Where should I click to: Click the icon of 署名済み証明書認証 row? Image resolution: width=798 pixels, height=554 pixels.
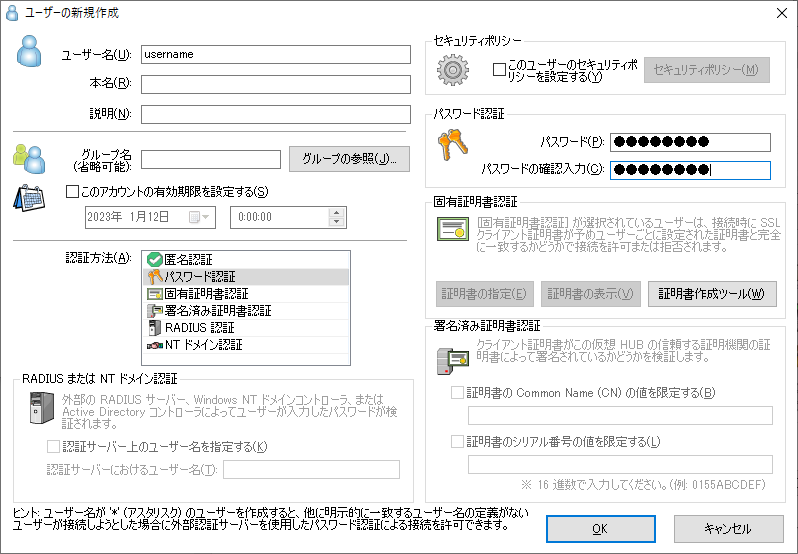(x=154, y=311)
